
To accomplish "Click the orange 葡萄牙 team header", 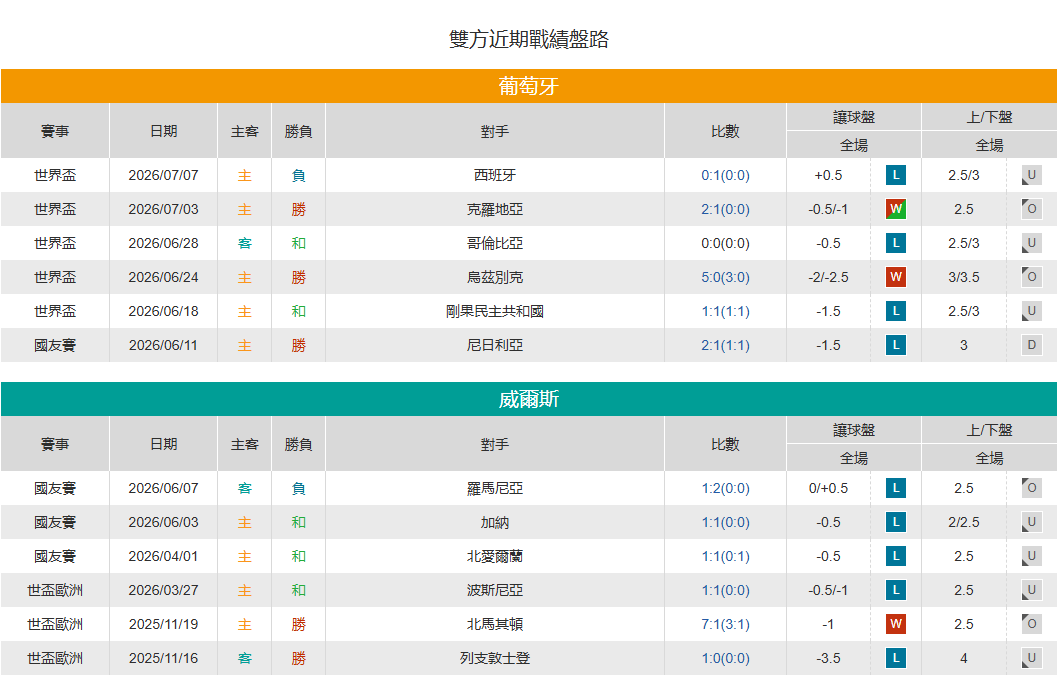I will click(529, 86).
